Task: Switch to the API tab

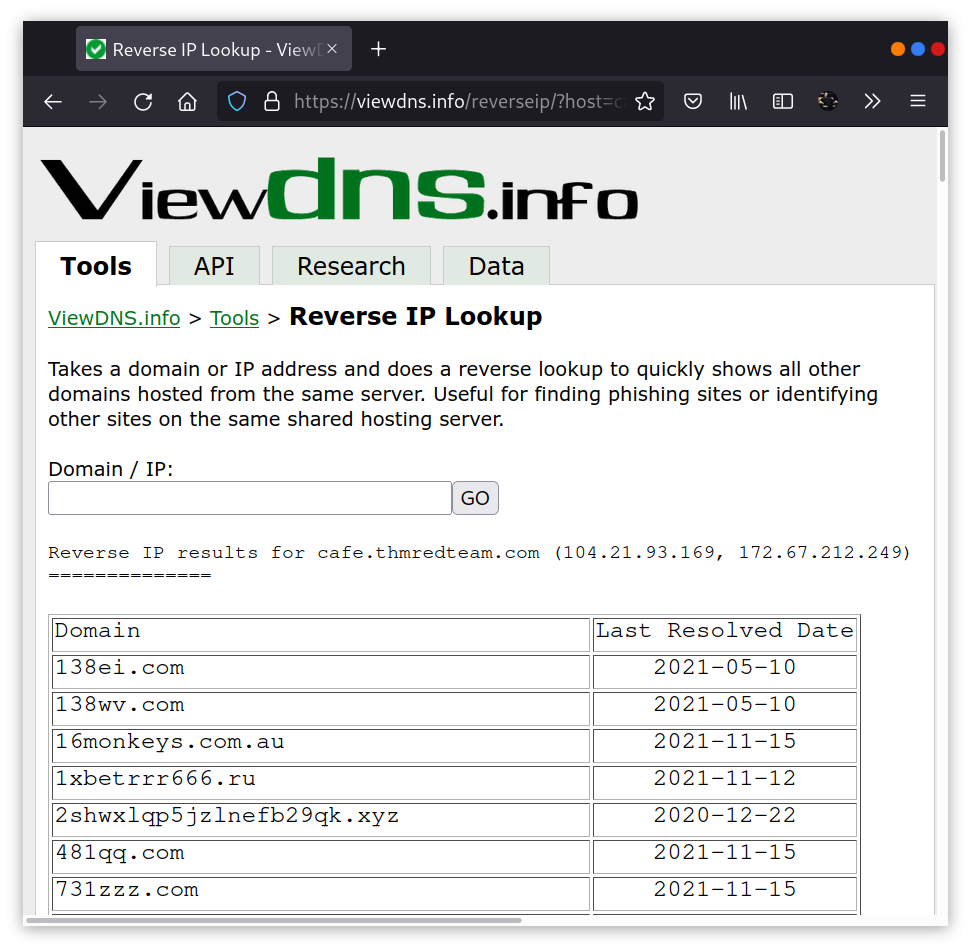Action: [x=214, y=266]
